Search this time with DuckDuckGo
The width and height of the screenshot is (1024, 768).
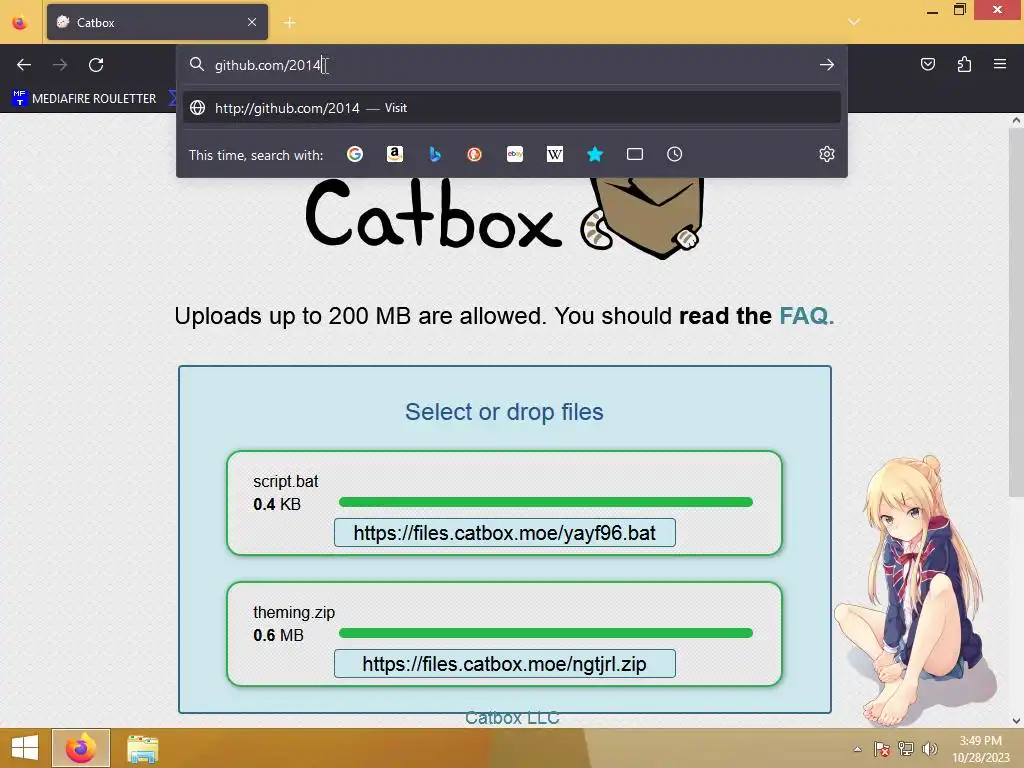(475, 154)
